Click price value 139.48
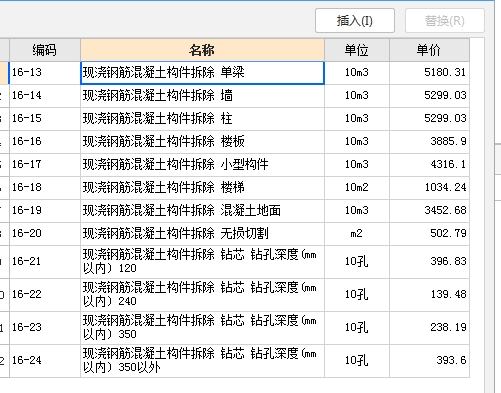This screenshot has width=501, height=393. click(448, 294)
